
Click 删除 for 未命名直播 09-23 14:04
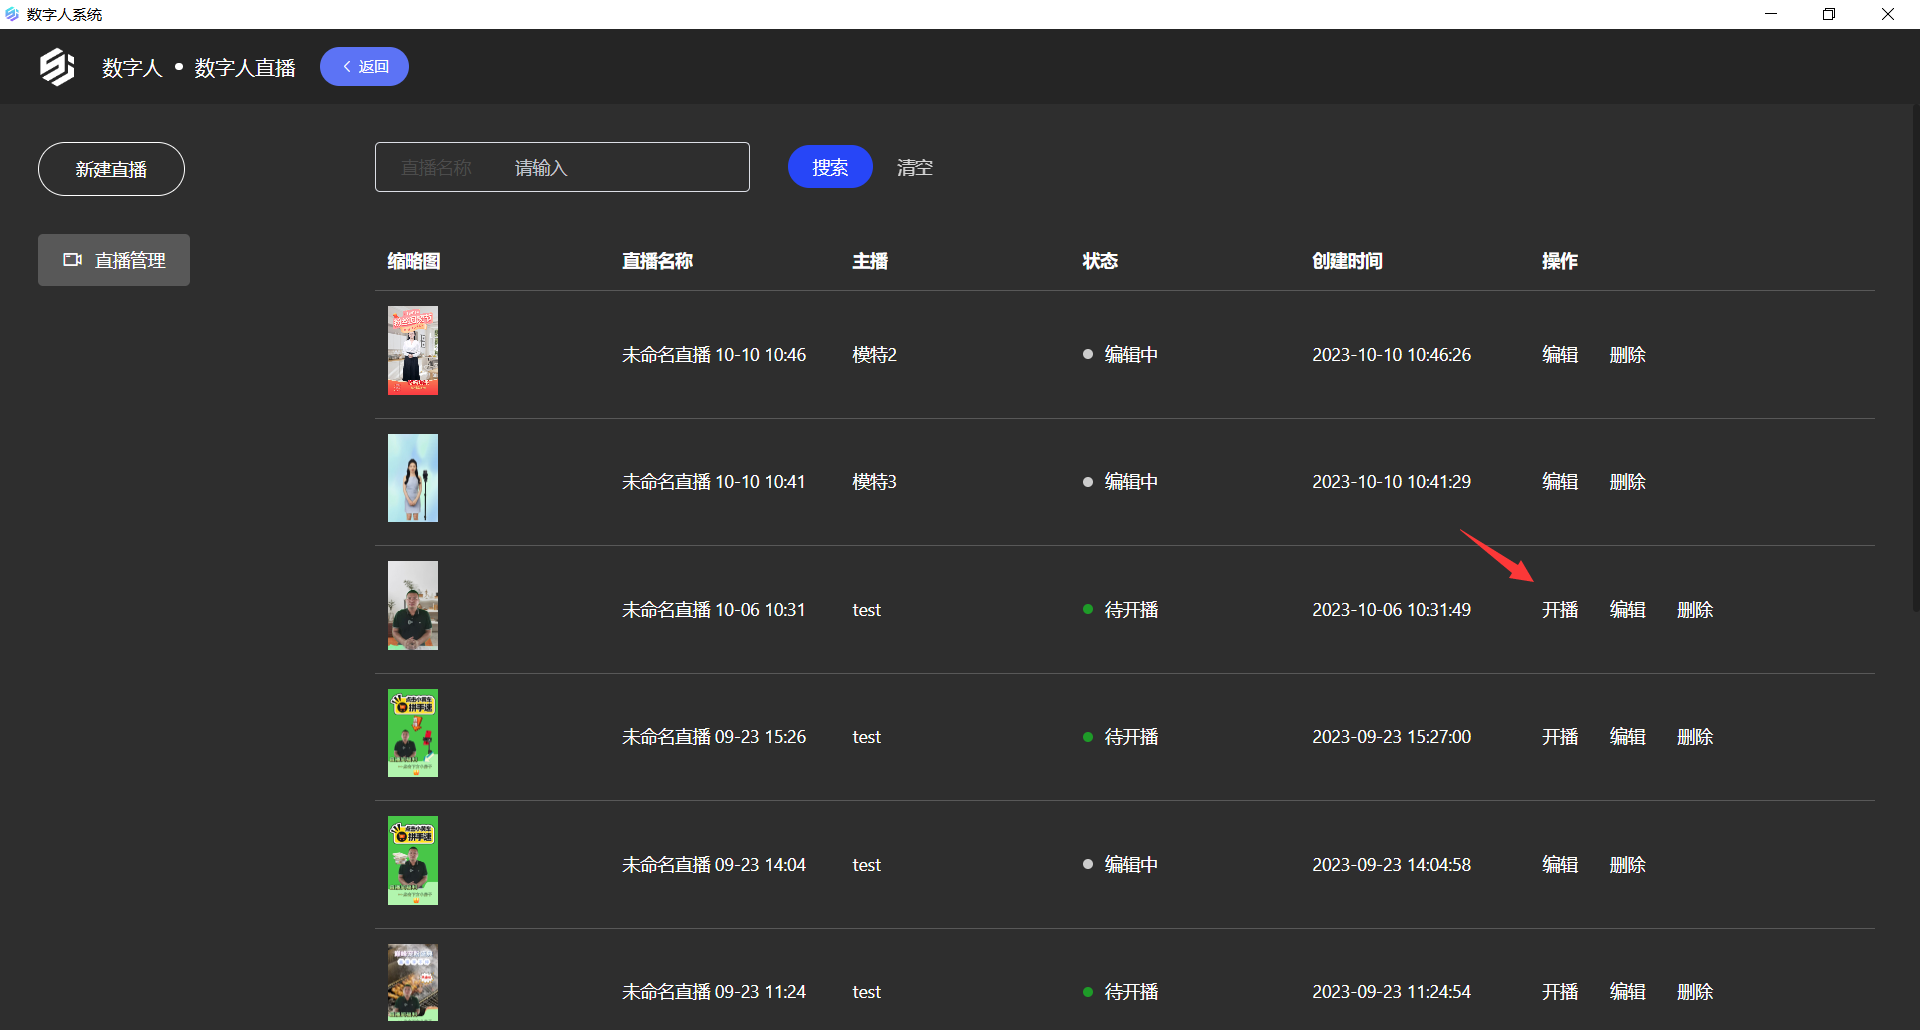click(1628, 865)
